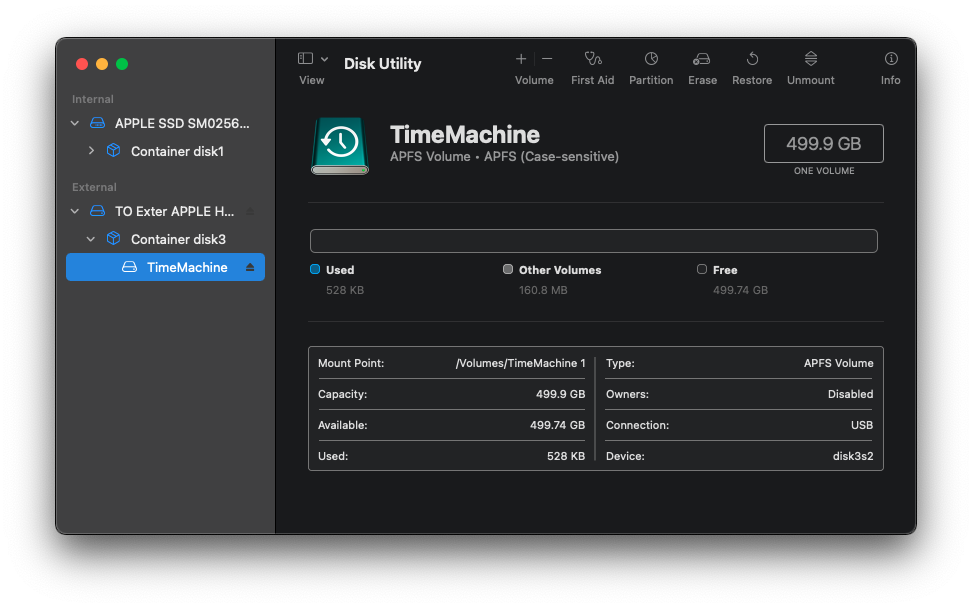Image resolution: width=972 pixels, height=608 pixels.
Task: Click the Owners value Disabled
Action: click(x=850, y=394)
